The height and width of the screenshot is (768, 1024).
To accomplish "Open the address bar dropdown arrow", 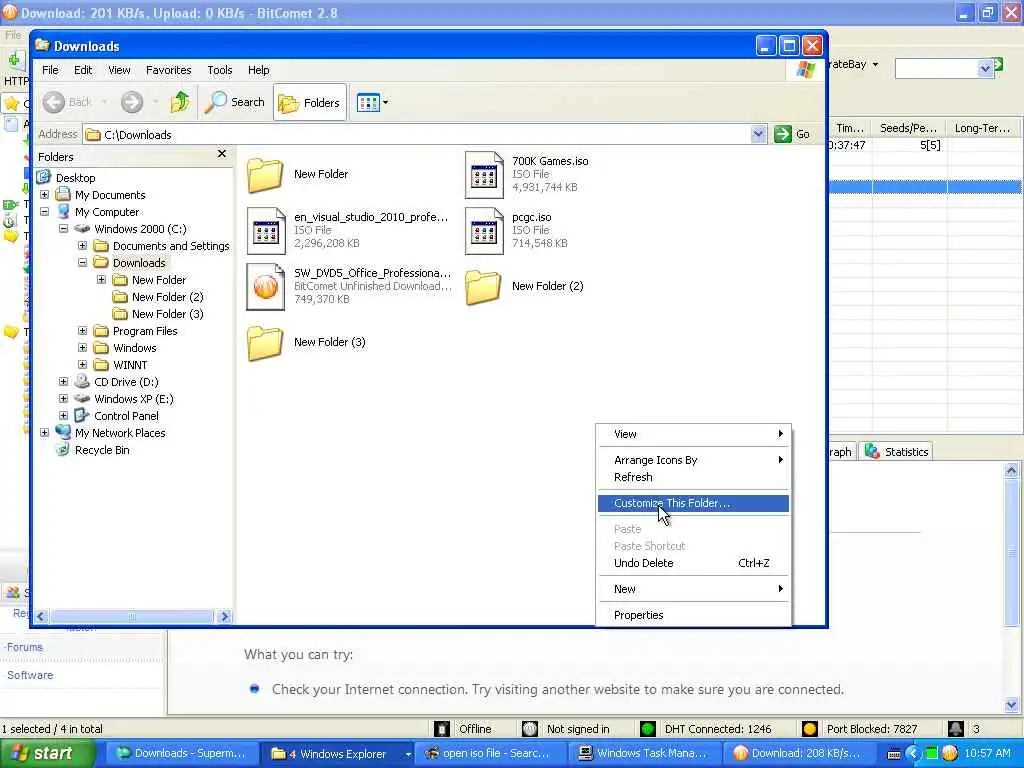I will [x=758, y=135].
